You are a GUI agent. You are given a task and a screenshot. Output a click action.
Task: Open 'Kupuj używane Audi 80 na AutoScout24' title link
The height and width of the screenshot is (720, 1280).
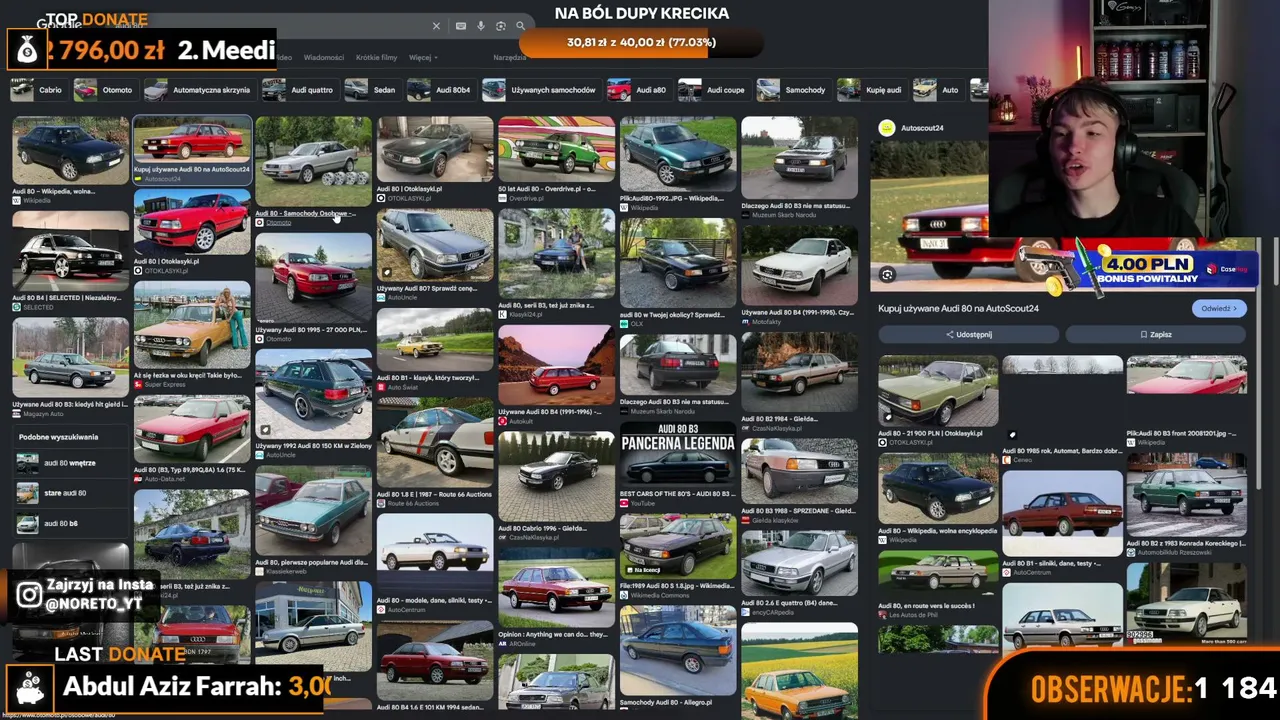point(958,308)
